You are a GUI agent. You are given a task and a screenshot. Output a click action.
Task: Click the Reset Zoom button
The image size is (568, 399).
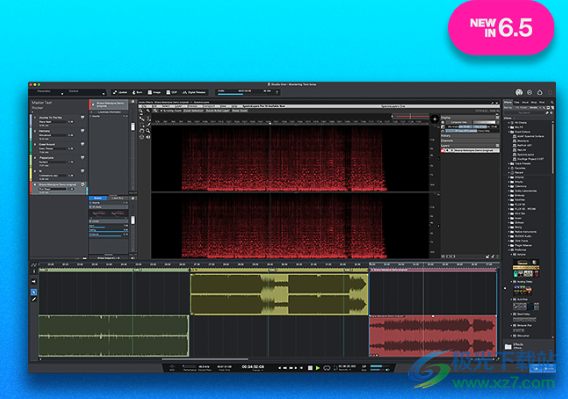[x=239, y=111]
